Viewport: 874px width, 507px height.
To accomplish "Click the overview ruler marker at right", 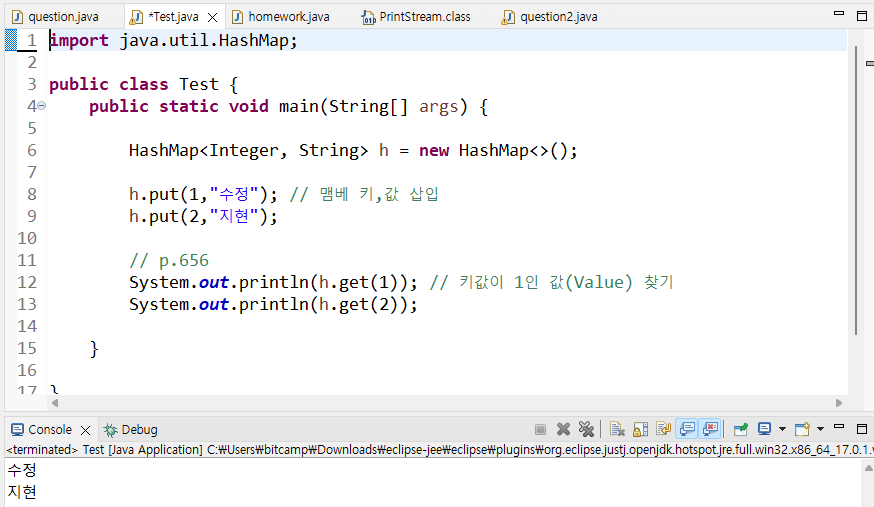I will 870,64.
